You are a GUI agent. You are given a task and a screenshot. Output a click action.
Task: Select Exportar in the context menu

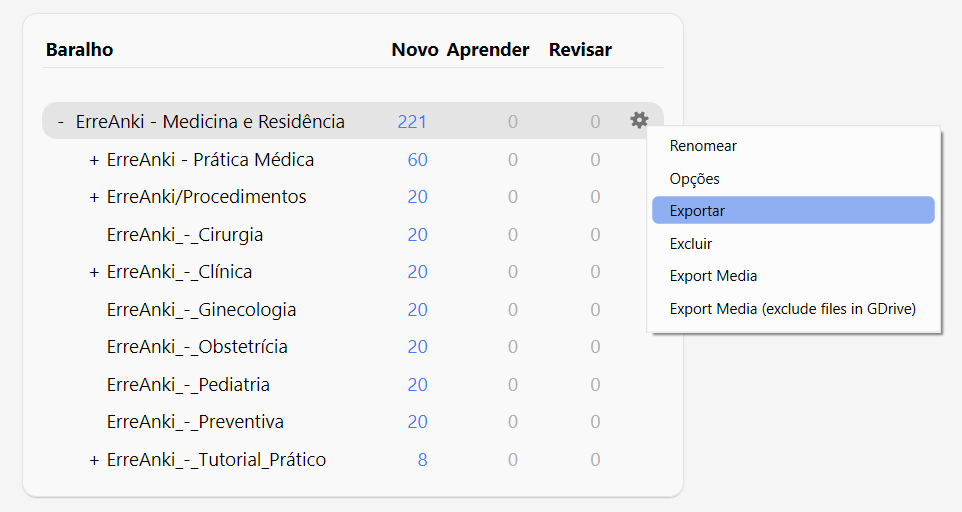(x=793, y=210)
